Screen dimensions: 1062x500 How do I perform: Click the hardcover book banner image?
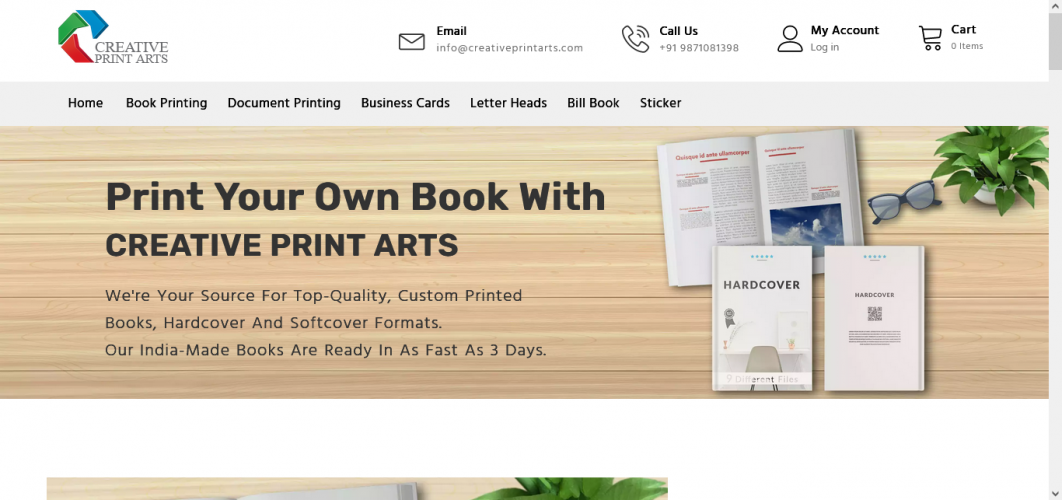point(524,262)
